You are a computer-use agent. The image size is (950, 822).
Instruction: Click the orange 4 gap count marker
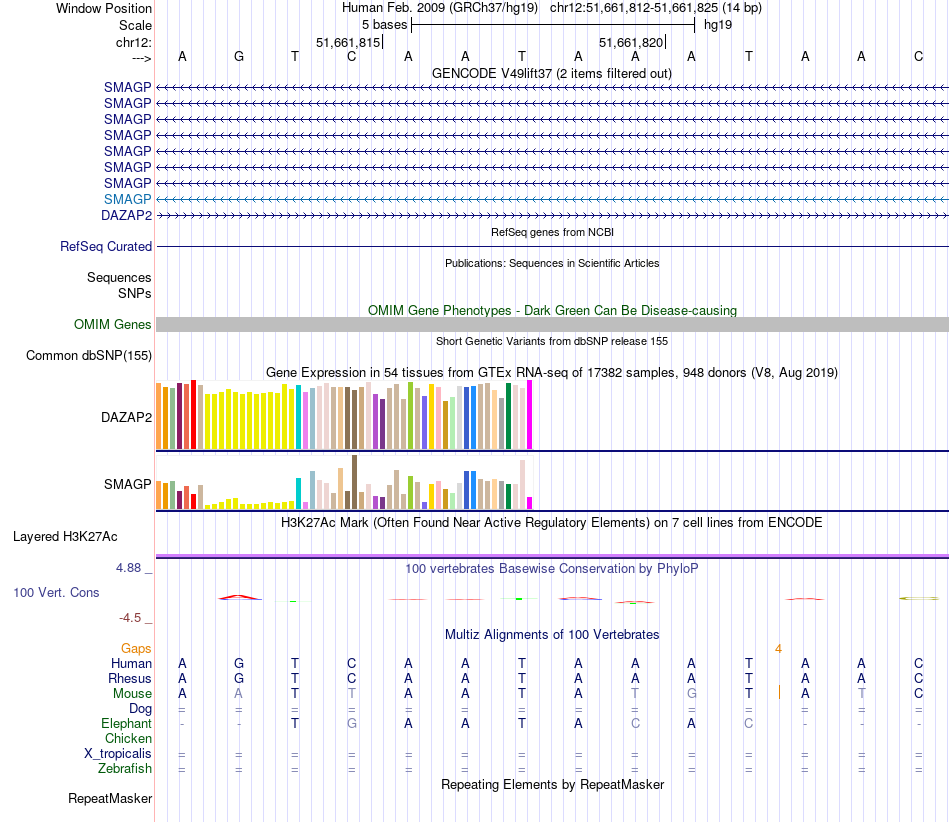pyautogui.click(x=779, y=649)
